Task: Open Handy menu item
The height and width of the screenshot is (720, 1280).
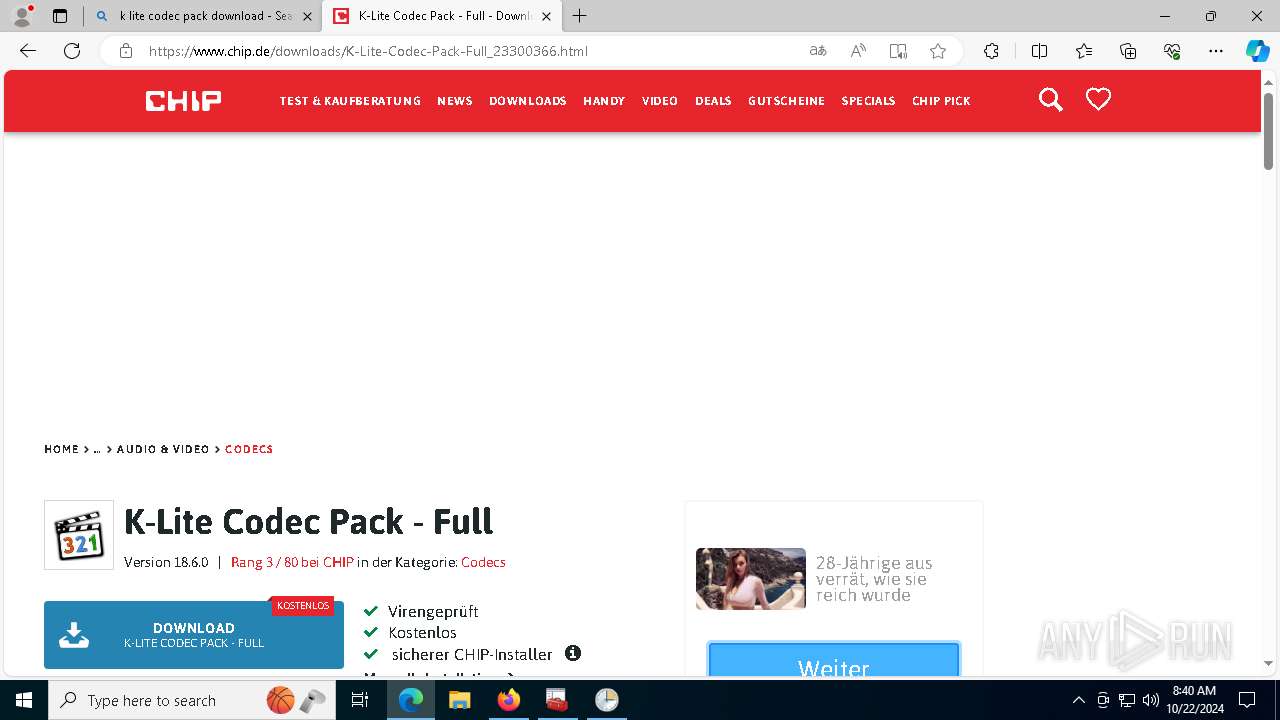Action: [x=604, y=101]
